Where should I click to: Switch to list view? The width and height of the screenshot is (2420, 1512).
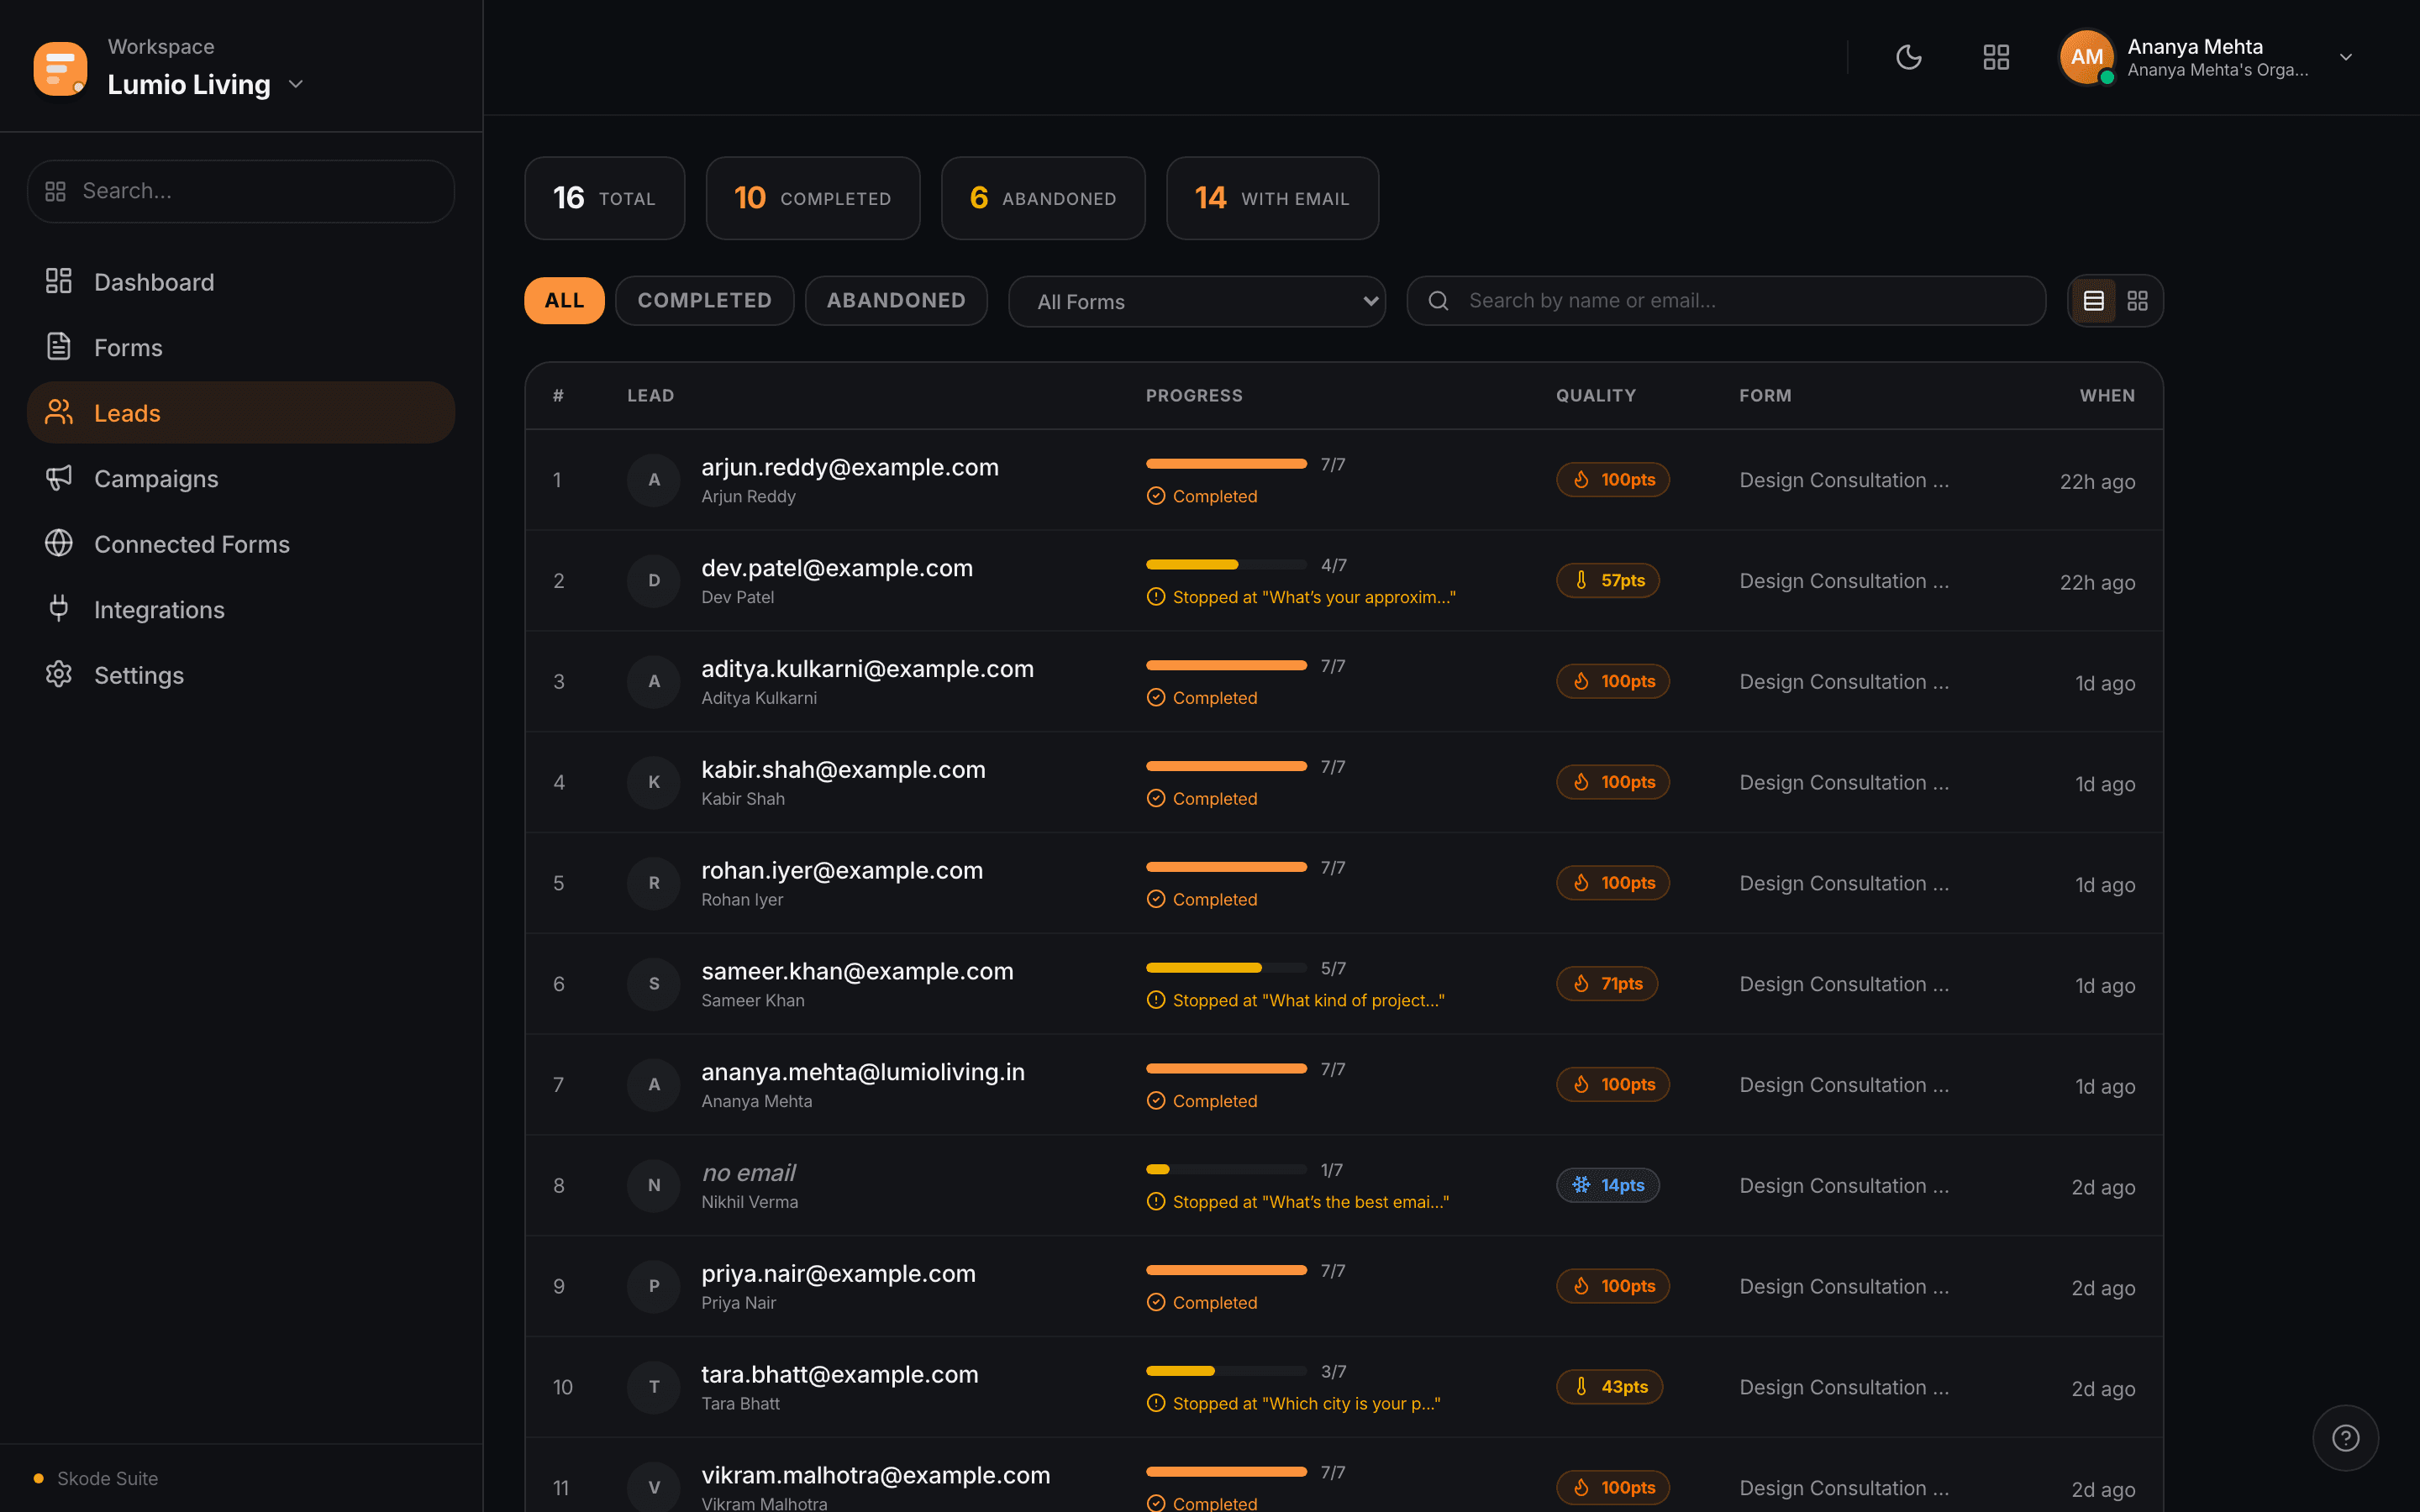coord(2094,301)
